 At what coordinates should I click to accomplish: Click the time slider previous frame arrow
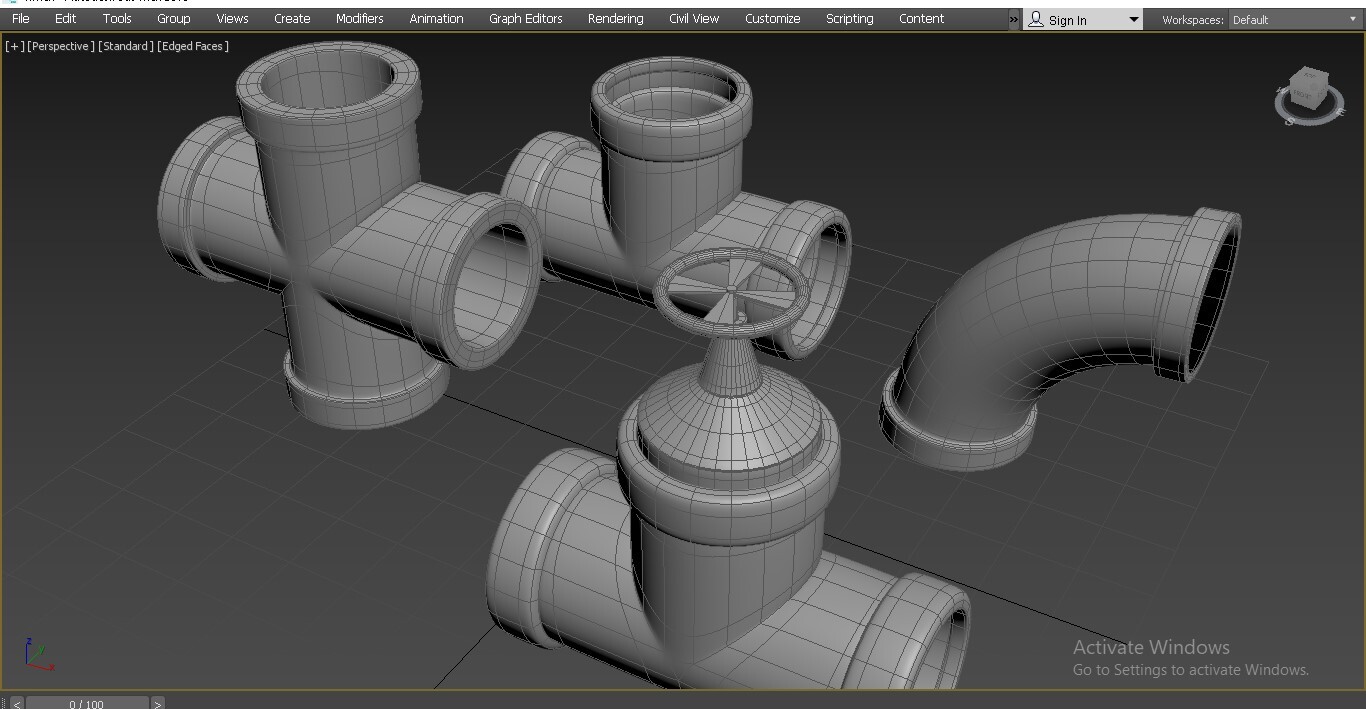click(x=16, y=703)
